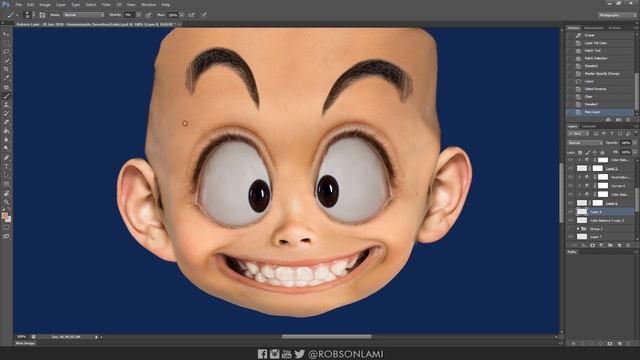640x360 pixels.
Task: Create new document from current history state
Action: click(x=608, y=120)
